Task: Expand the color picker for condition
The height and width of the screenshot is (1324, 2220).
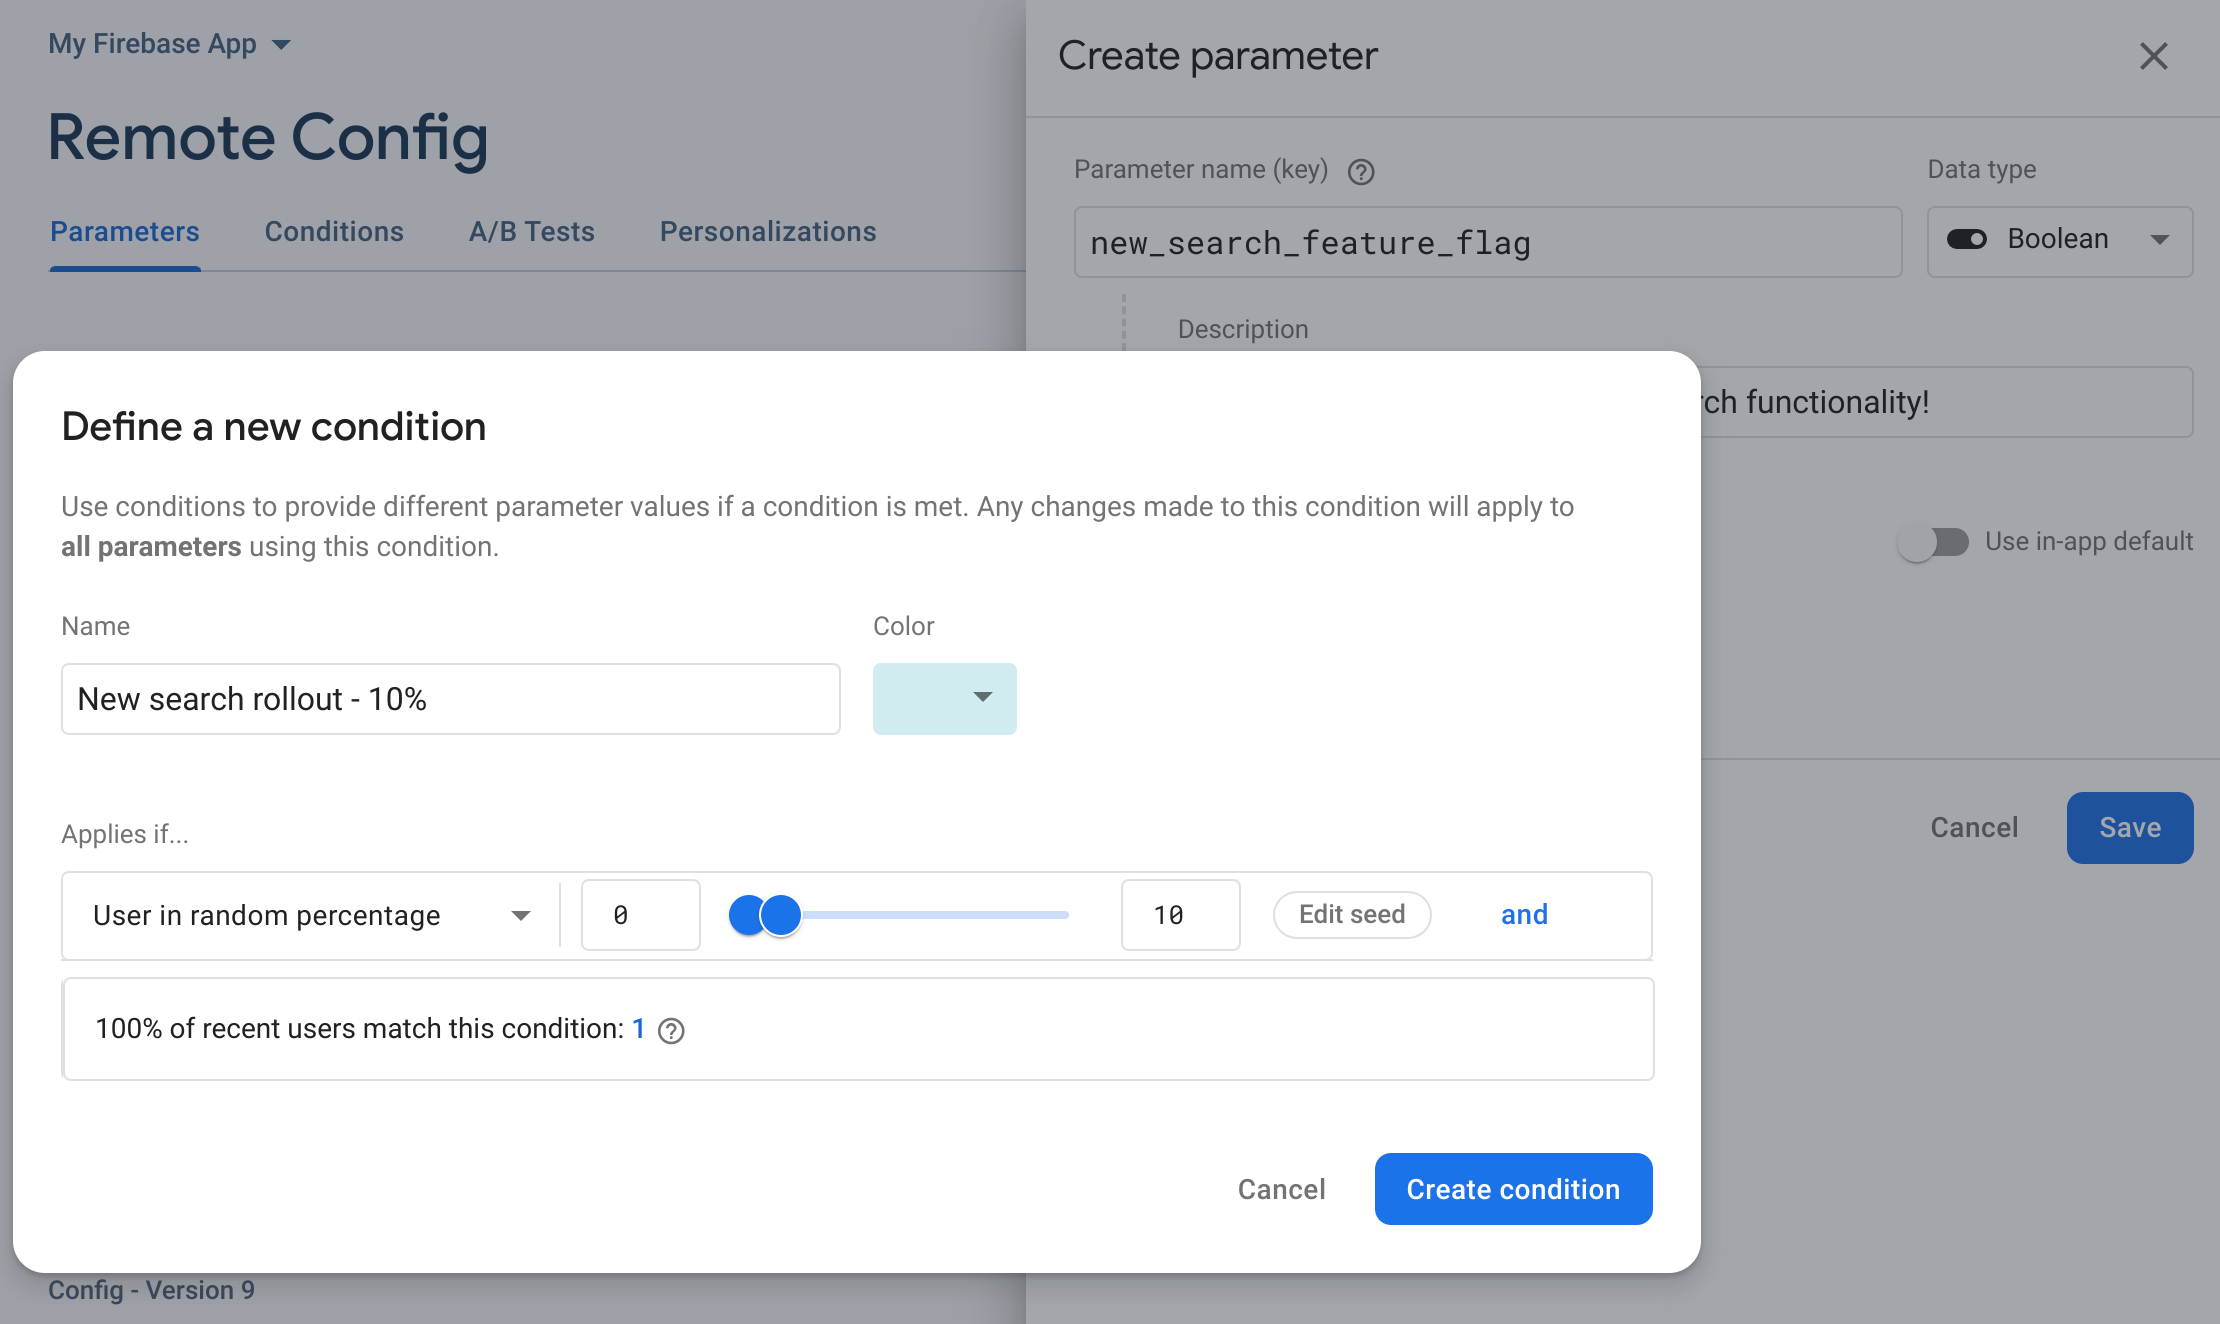Action: 944,697
